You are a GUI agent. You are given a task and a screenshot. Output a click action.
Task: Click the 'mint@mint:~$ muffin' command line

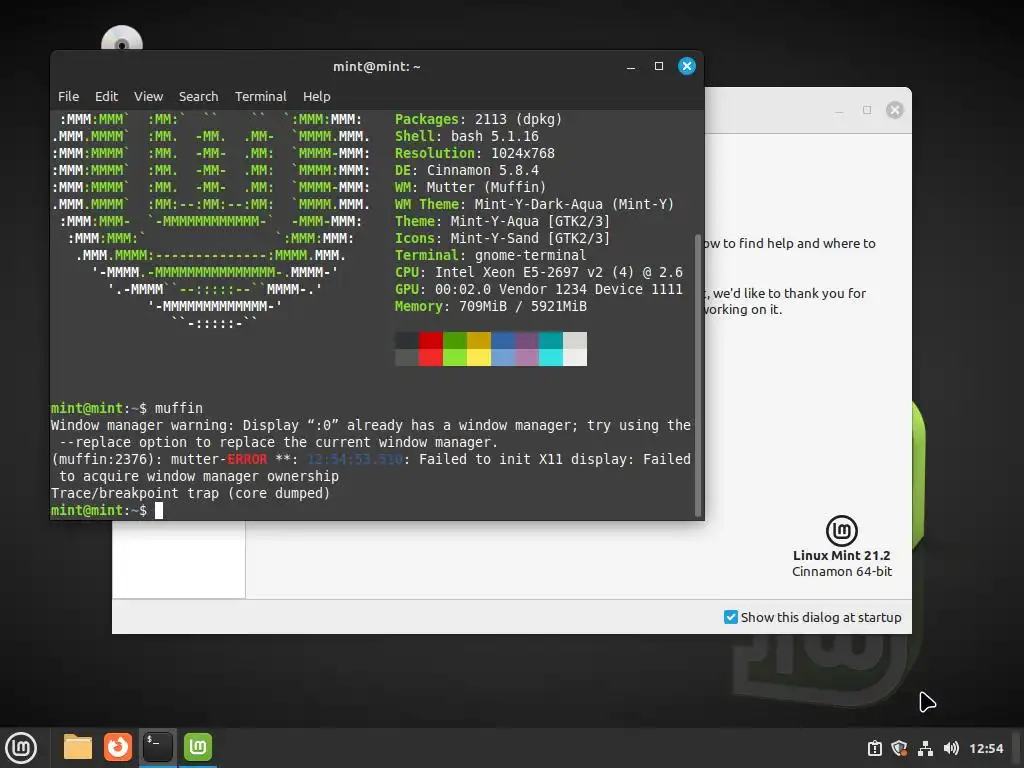[x=127, y=409]
